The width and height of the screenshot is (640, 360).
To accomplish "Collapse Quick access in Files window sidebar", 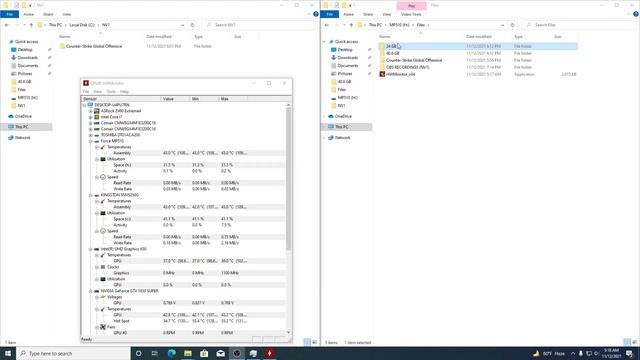I will click(324, 42).
